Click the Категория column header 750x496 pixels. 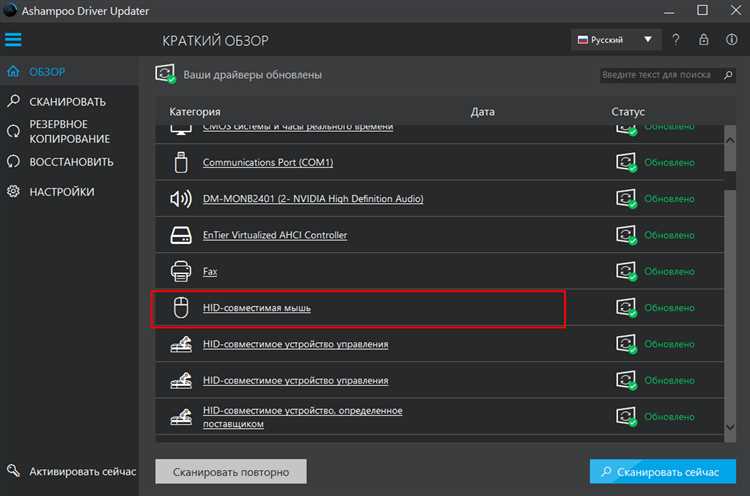[x=195, y=111]
